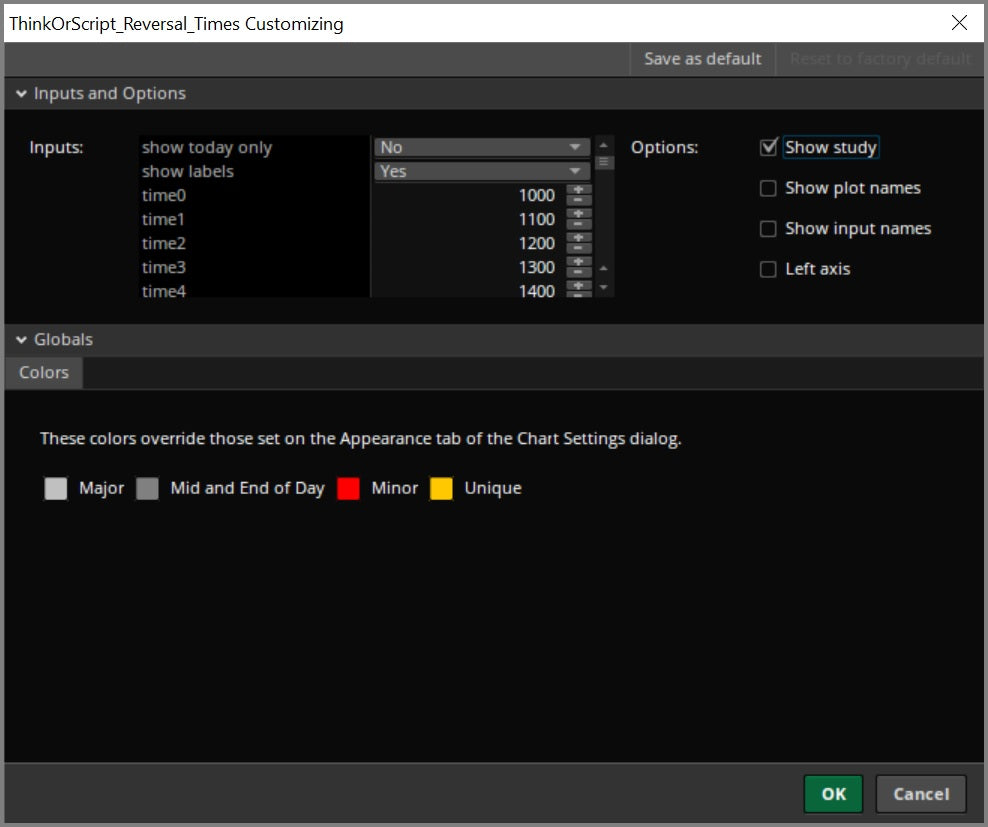Click the Cancel button
Viewport: 988px width, 827px height.
921,794
